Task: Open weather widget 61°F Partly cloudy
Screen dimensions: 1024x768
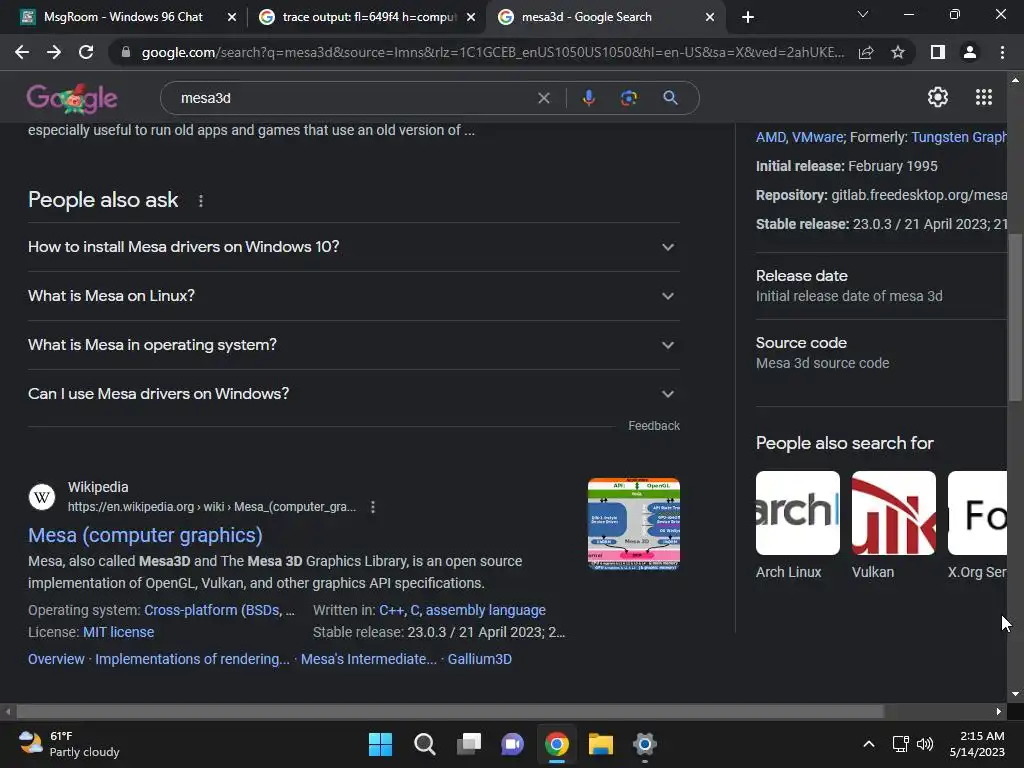Action: (69, 744)
